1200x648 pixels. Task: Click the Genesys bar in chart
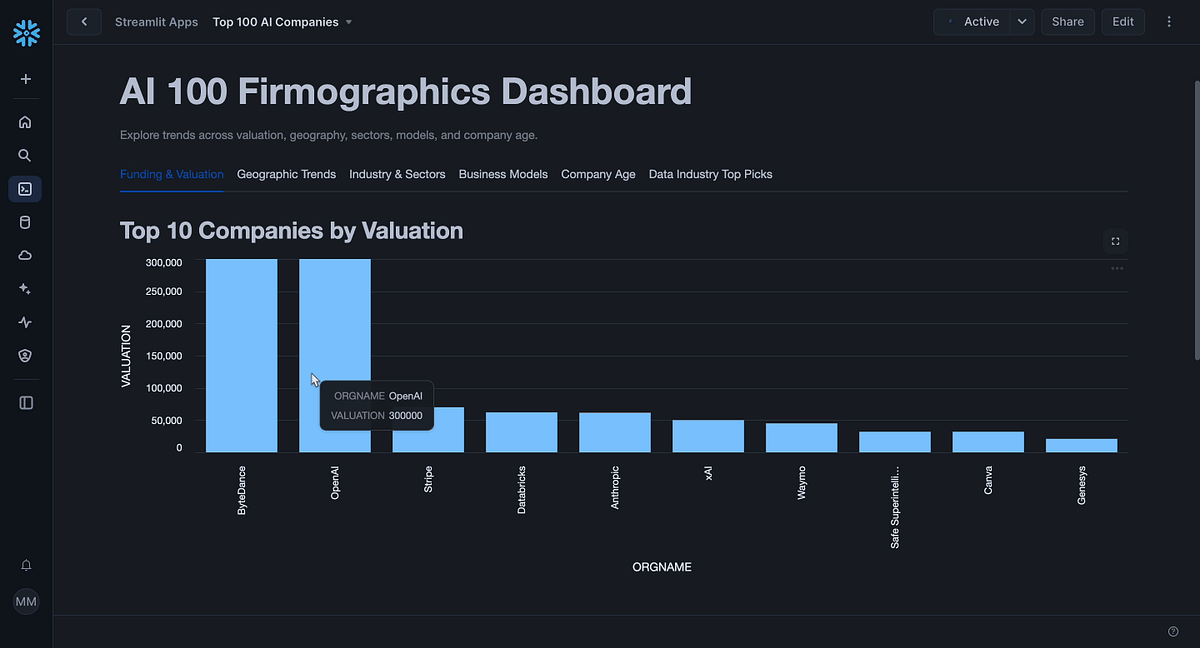pyautogui.click(x=1081, y=445)
